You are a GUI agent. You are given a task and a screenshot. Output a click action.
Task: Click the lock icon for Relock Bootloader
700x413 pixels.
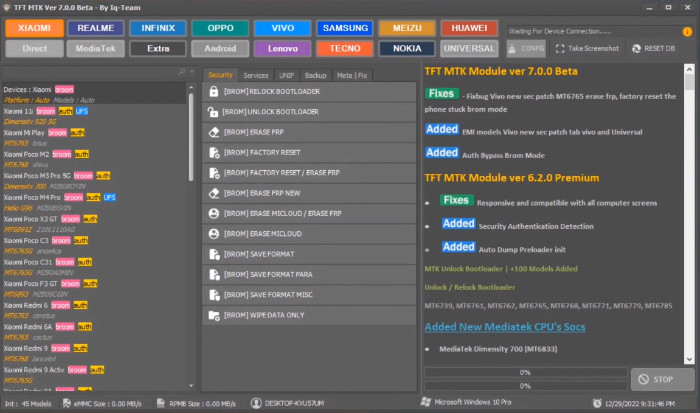point(213,91)
